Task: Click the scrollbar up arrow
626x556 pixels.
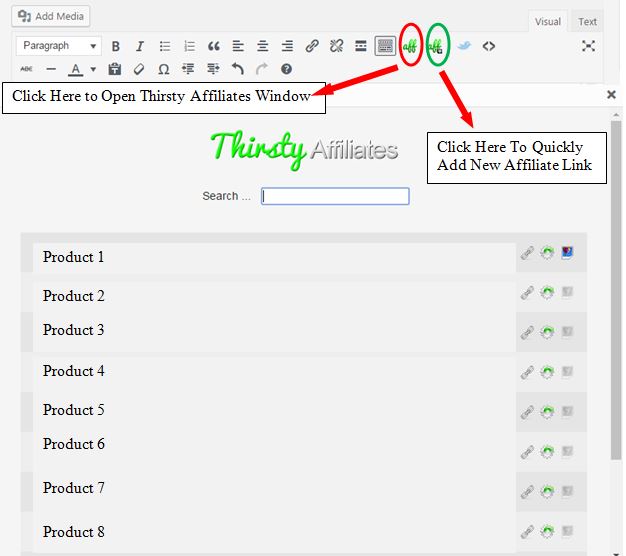Action: point(616,115)
